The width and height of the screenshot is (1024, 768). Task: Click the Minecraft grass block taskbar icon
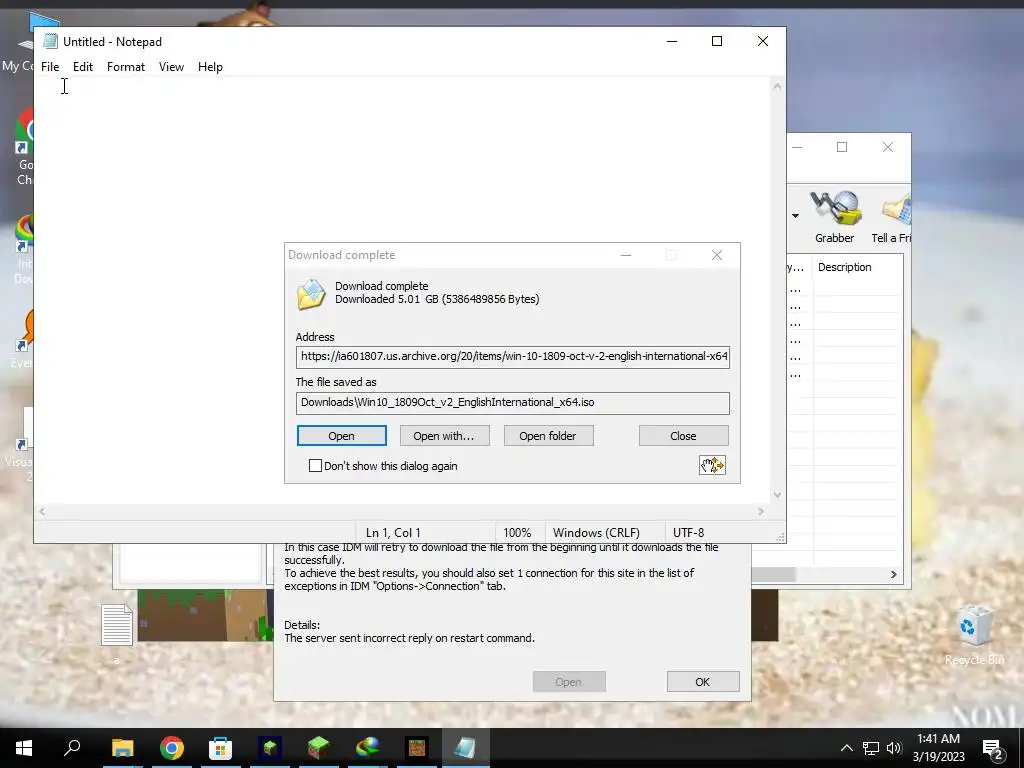(x=319, y=748)
